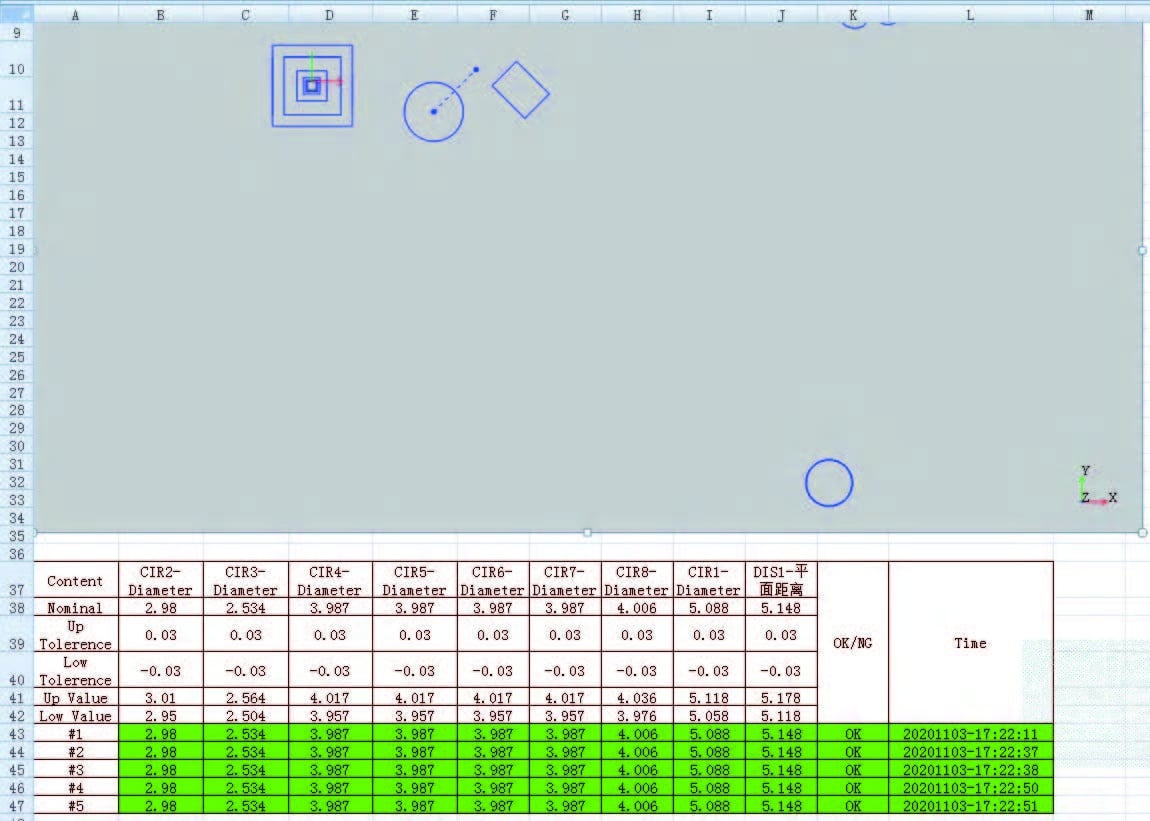Click the nested squares shape in the drawing

tap(312, 86)
